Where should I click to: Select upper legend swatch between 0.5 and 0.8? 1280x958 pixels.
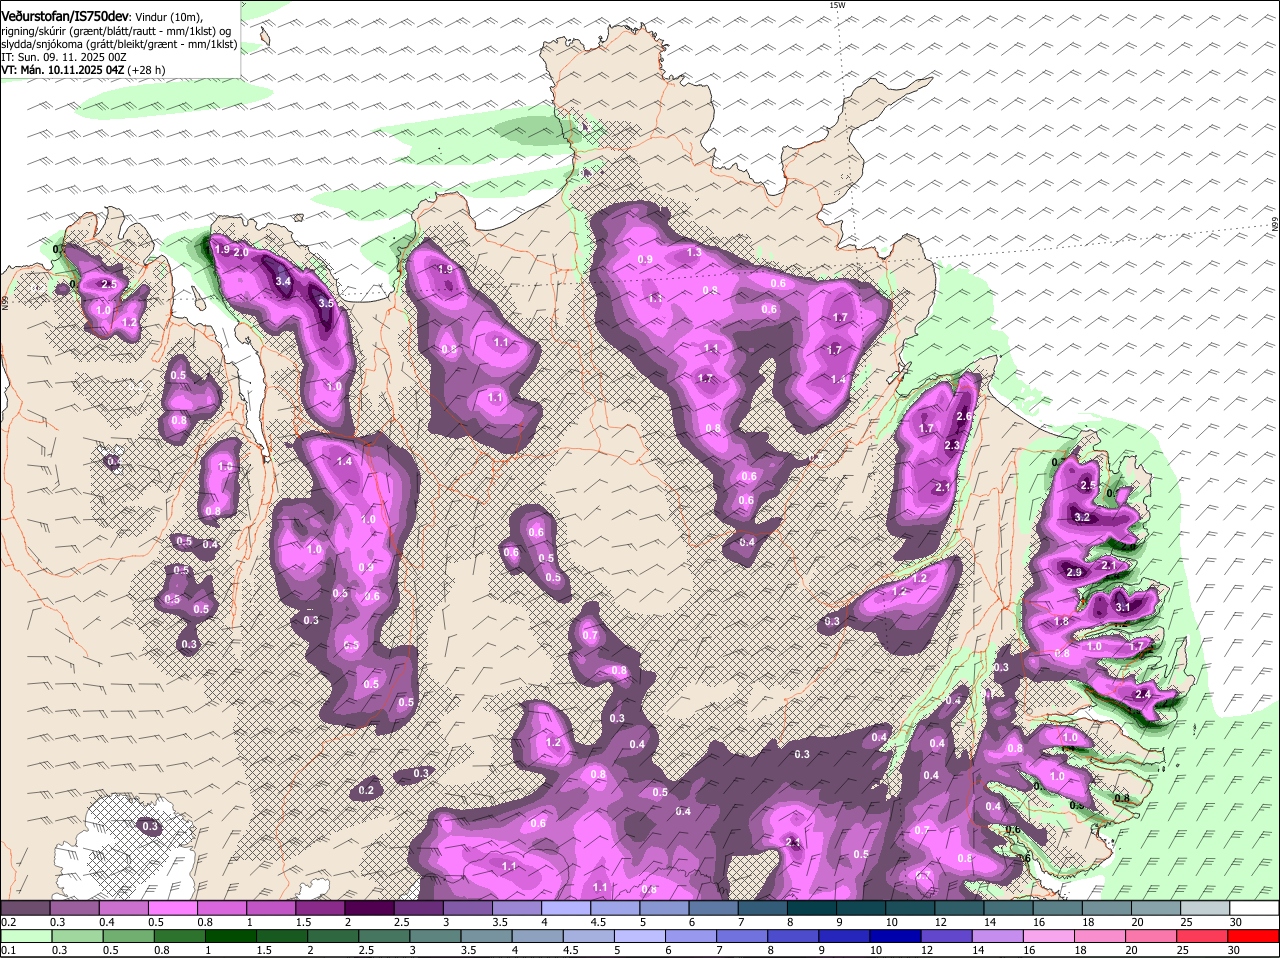coord(172,907)
